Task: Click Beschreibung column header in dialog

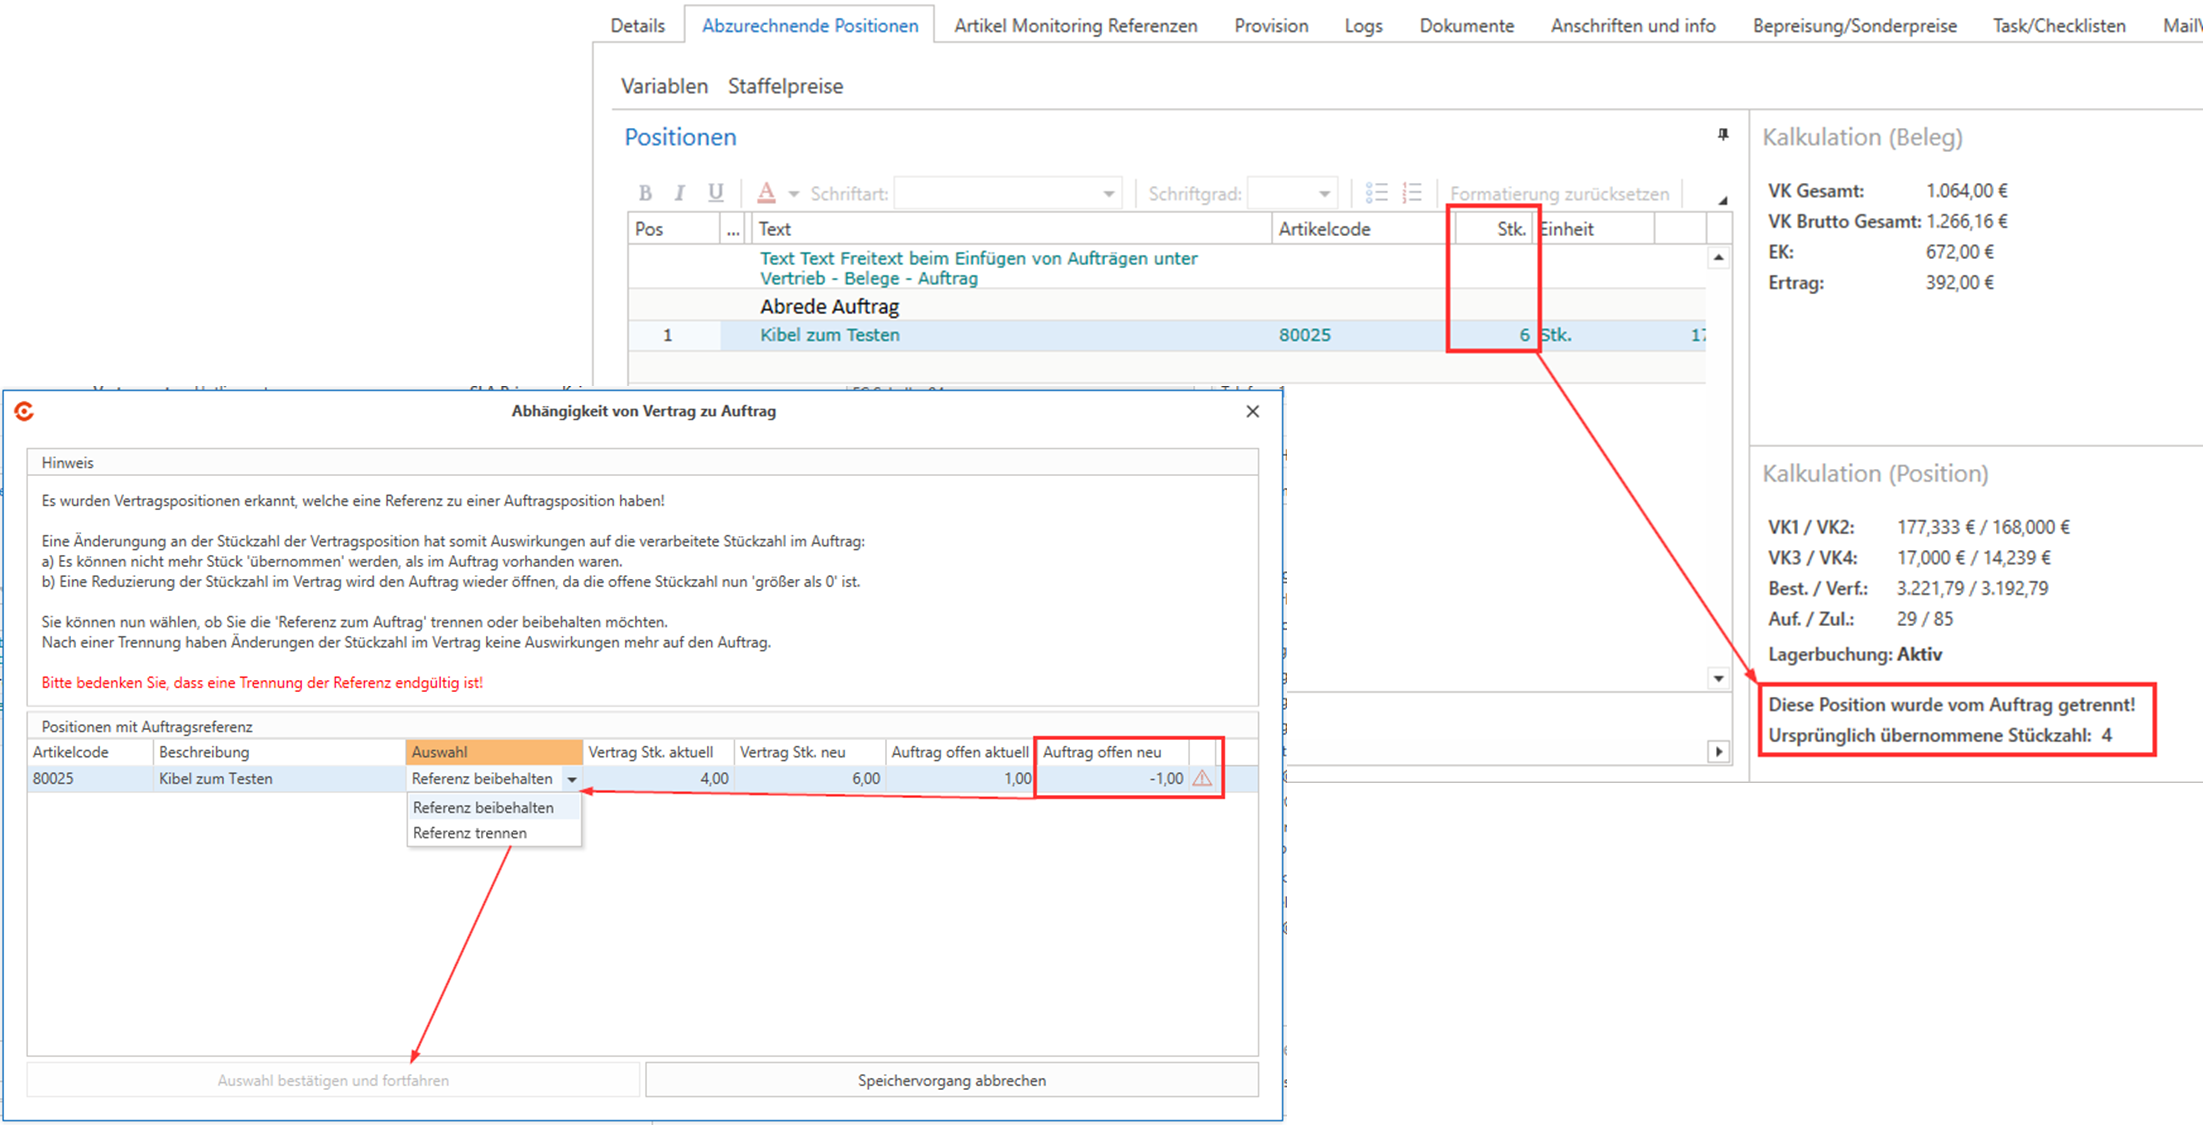Action: pyautogui.click(x=279, y=752)
